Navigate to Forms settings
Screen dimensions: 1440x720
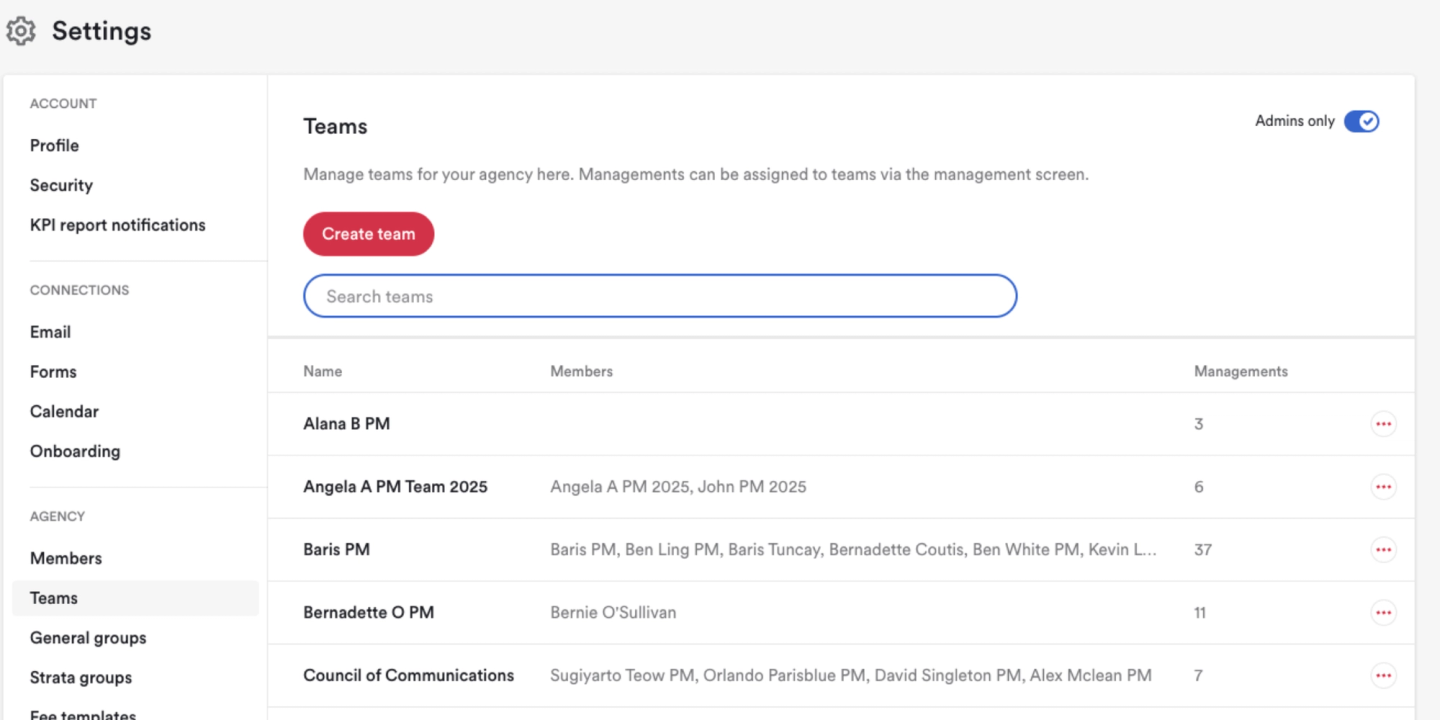pos(53,372)
